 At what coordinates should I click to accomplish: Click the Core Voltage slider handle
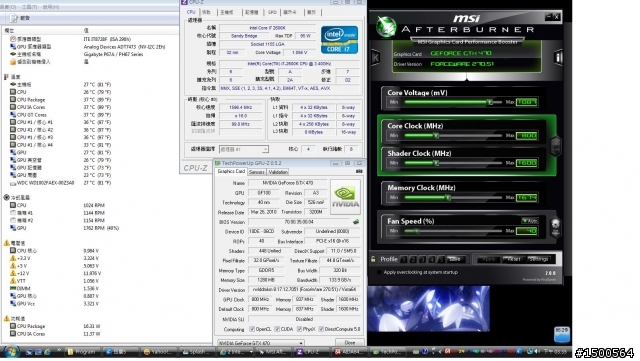490,102
